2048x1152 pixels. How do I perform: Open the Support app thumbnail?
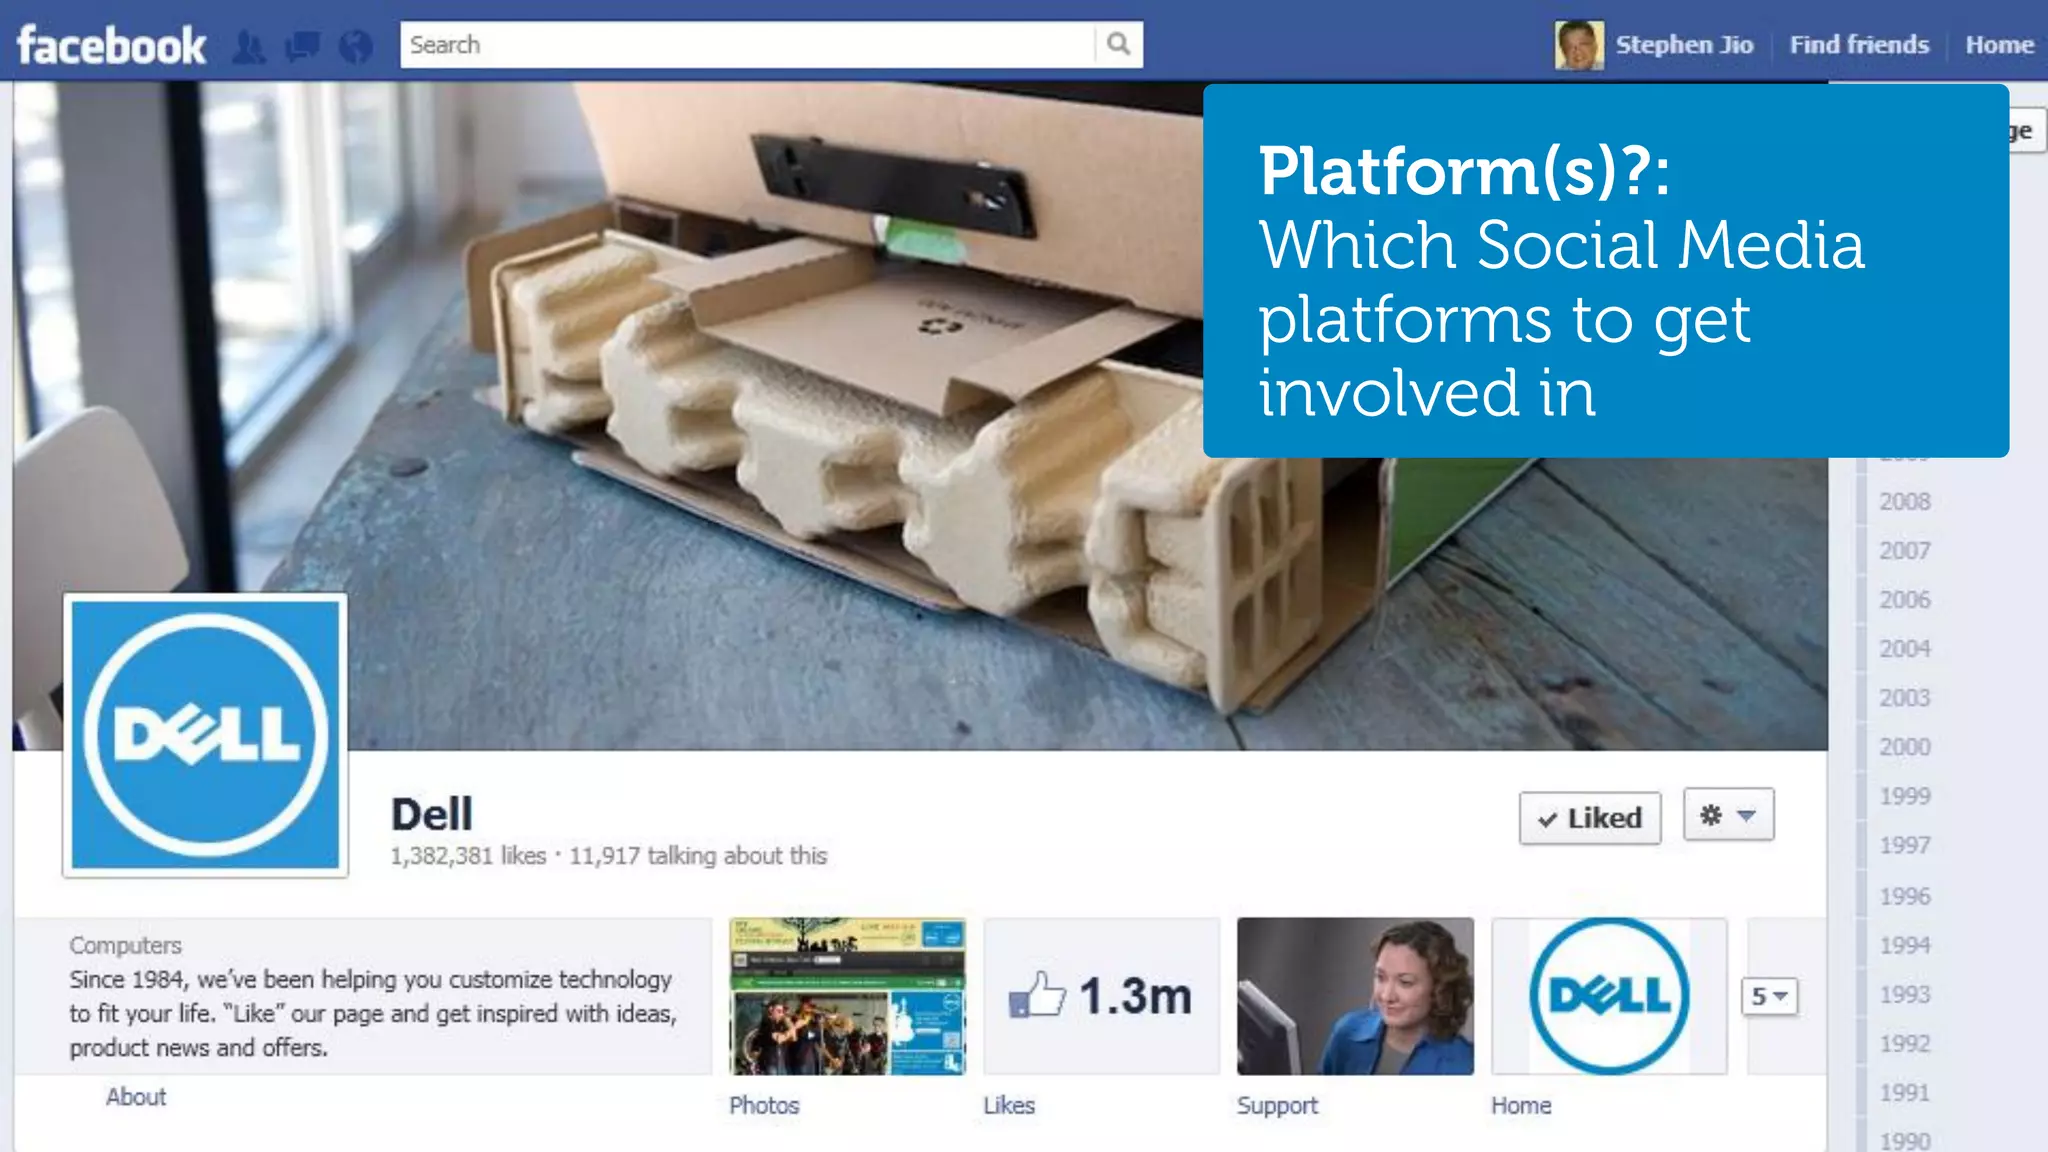[1355, 996]
